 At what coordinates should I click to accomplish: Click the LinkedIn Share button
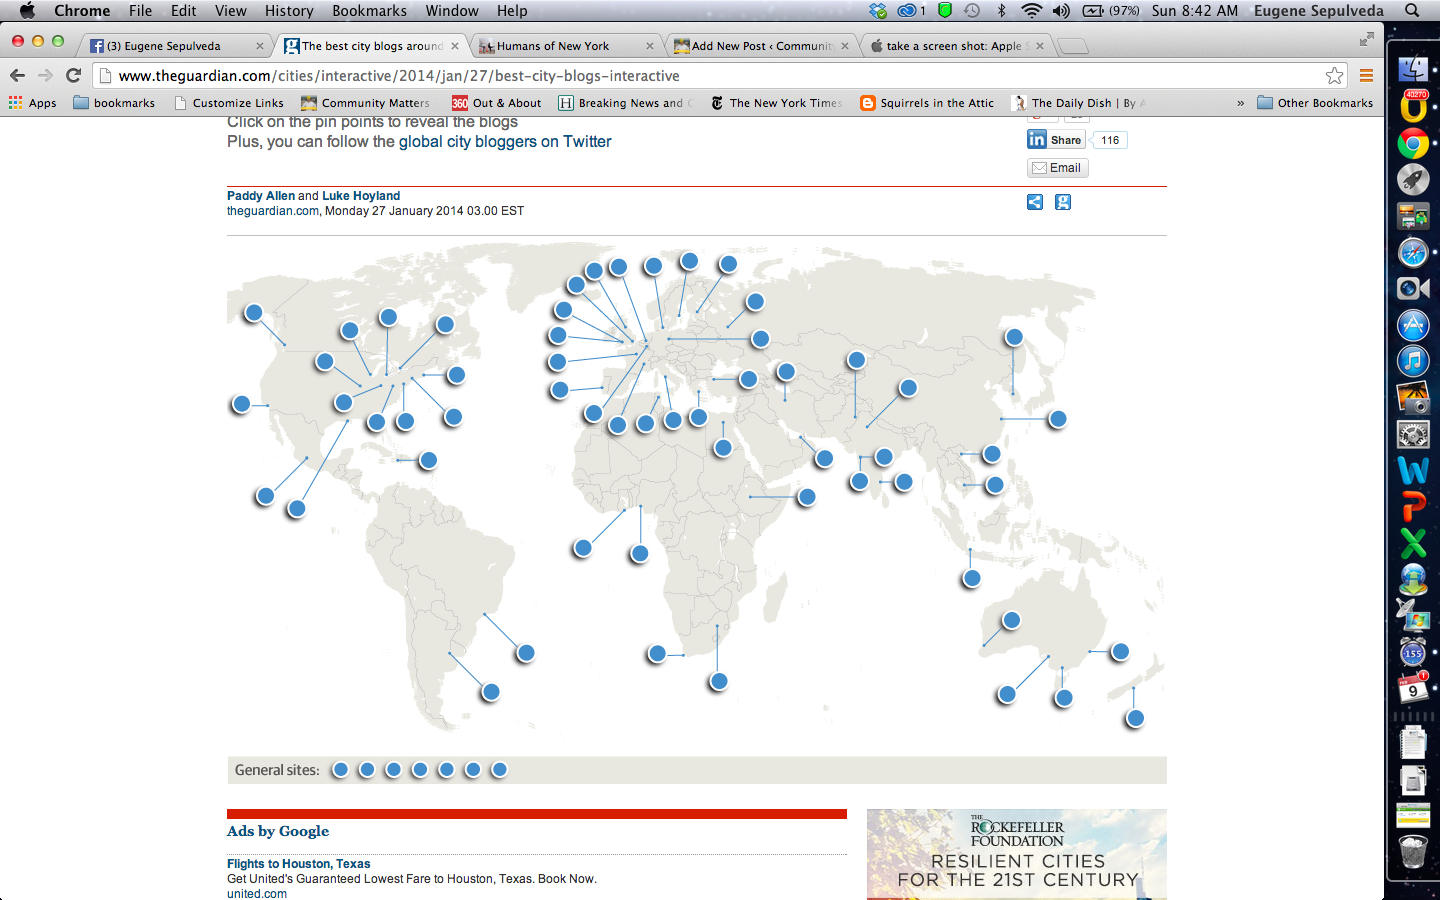pyautogui.click(x=1056, y=140)
